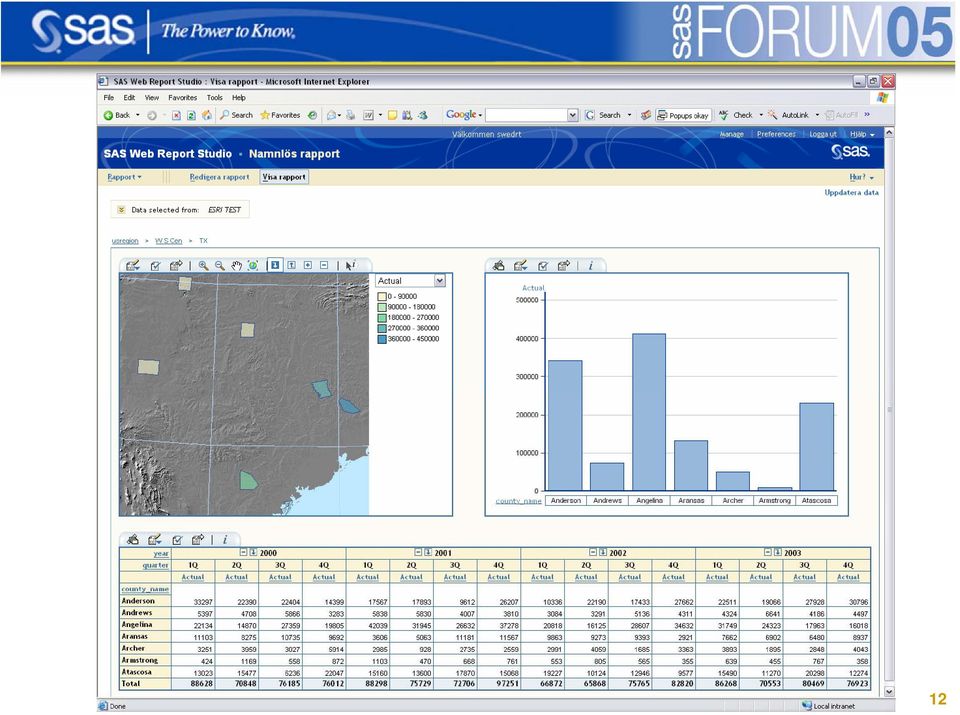Select the map pan hand tool
Screen dimensions: 960x715
point(236,266)
